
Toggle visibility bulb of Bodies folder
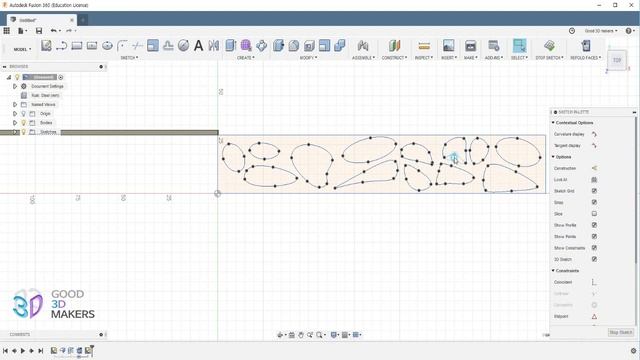(x=24, y=122)
